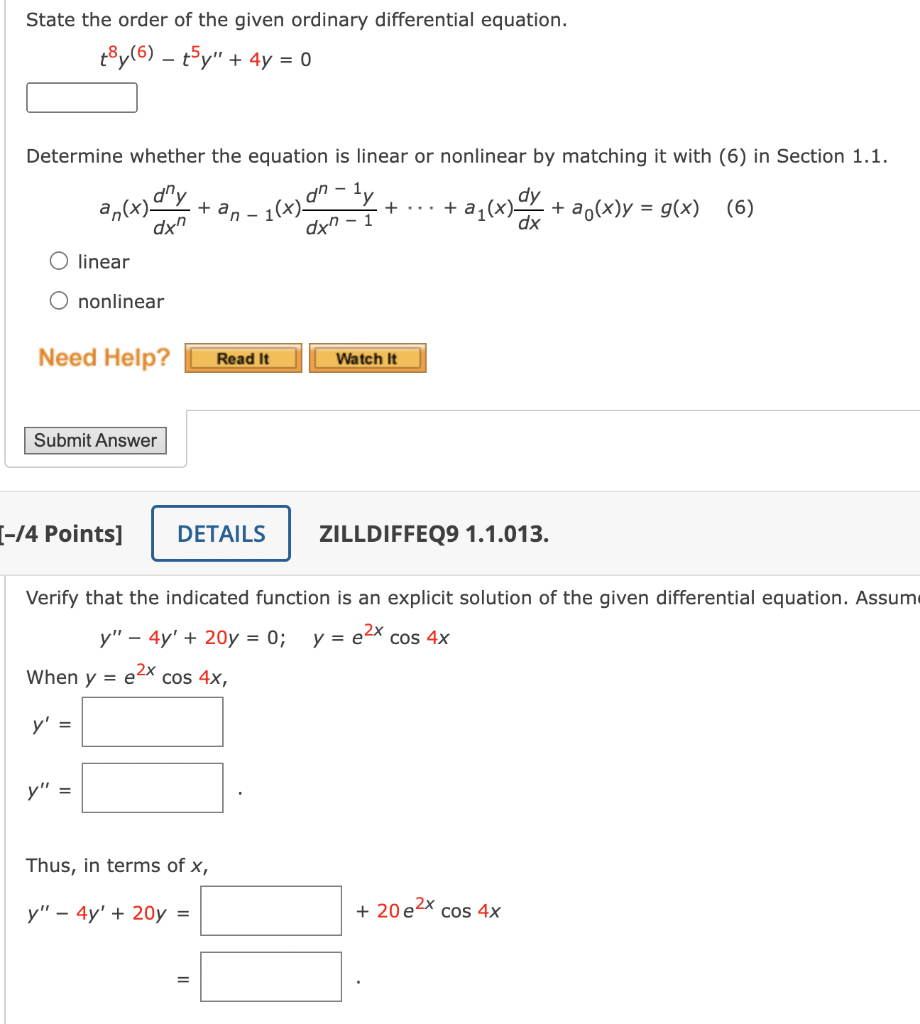Viewport: 920px width, 1024px height.
Task: Click the y' answer input field
Action: [152, 721]
